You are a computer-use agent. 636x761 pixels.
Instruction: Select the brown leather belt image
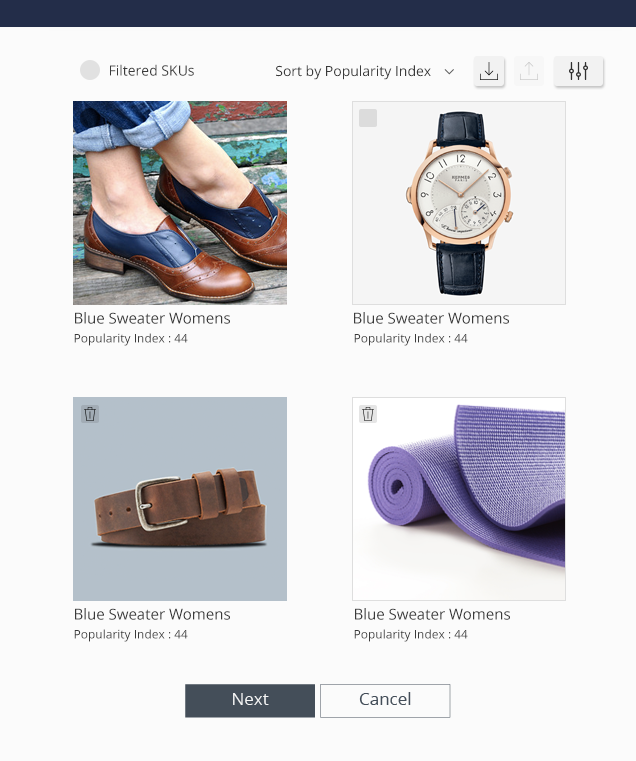pos(180,499)
